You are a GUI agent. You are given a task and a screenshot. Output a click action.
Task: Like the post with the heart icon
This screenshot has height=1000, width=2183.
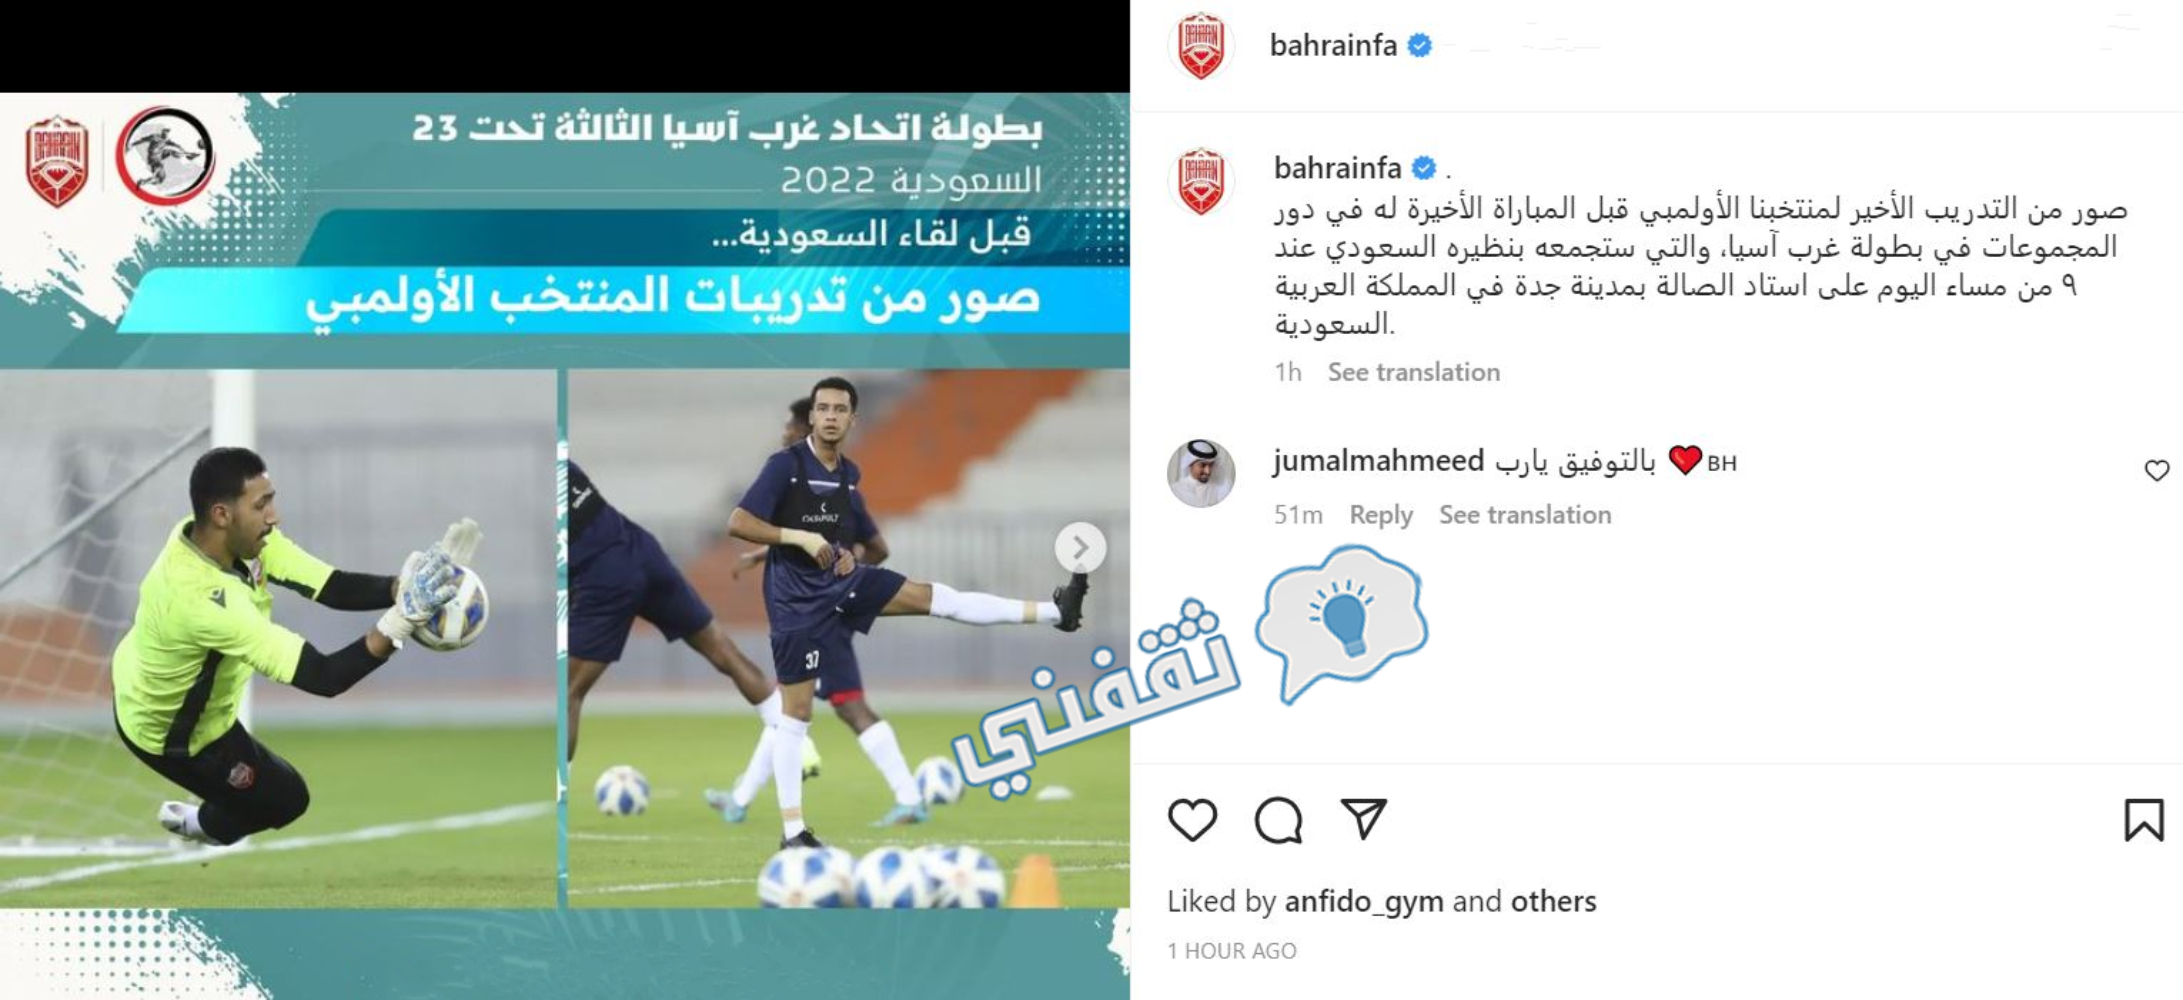[x=1192, y=820]
